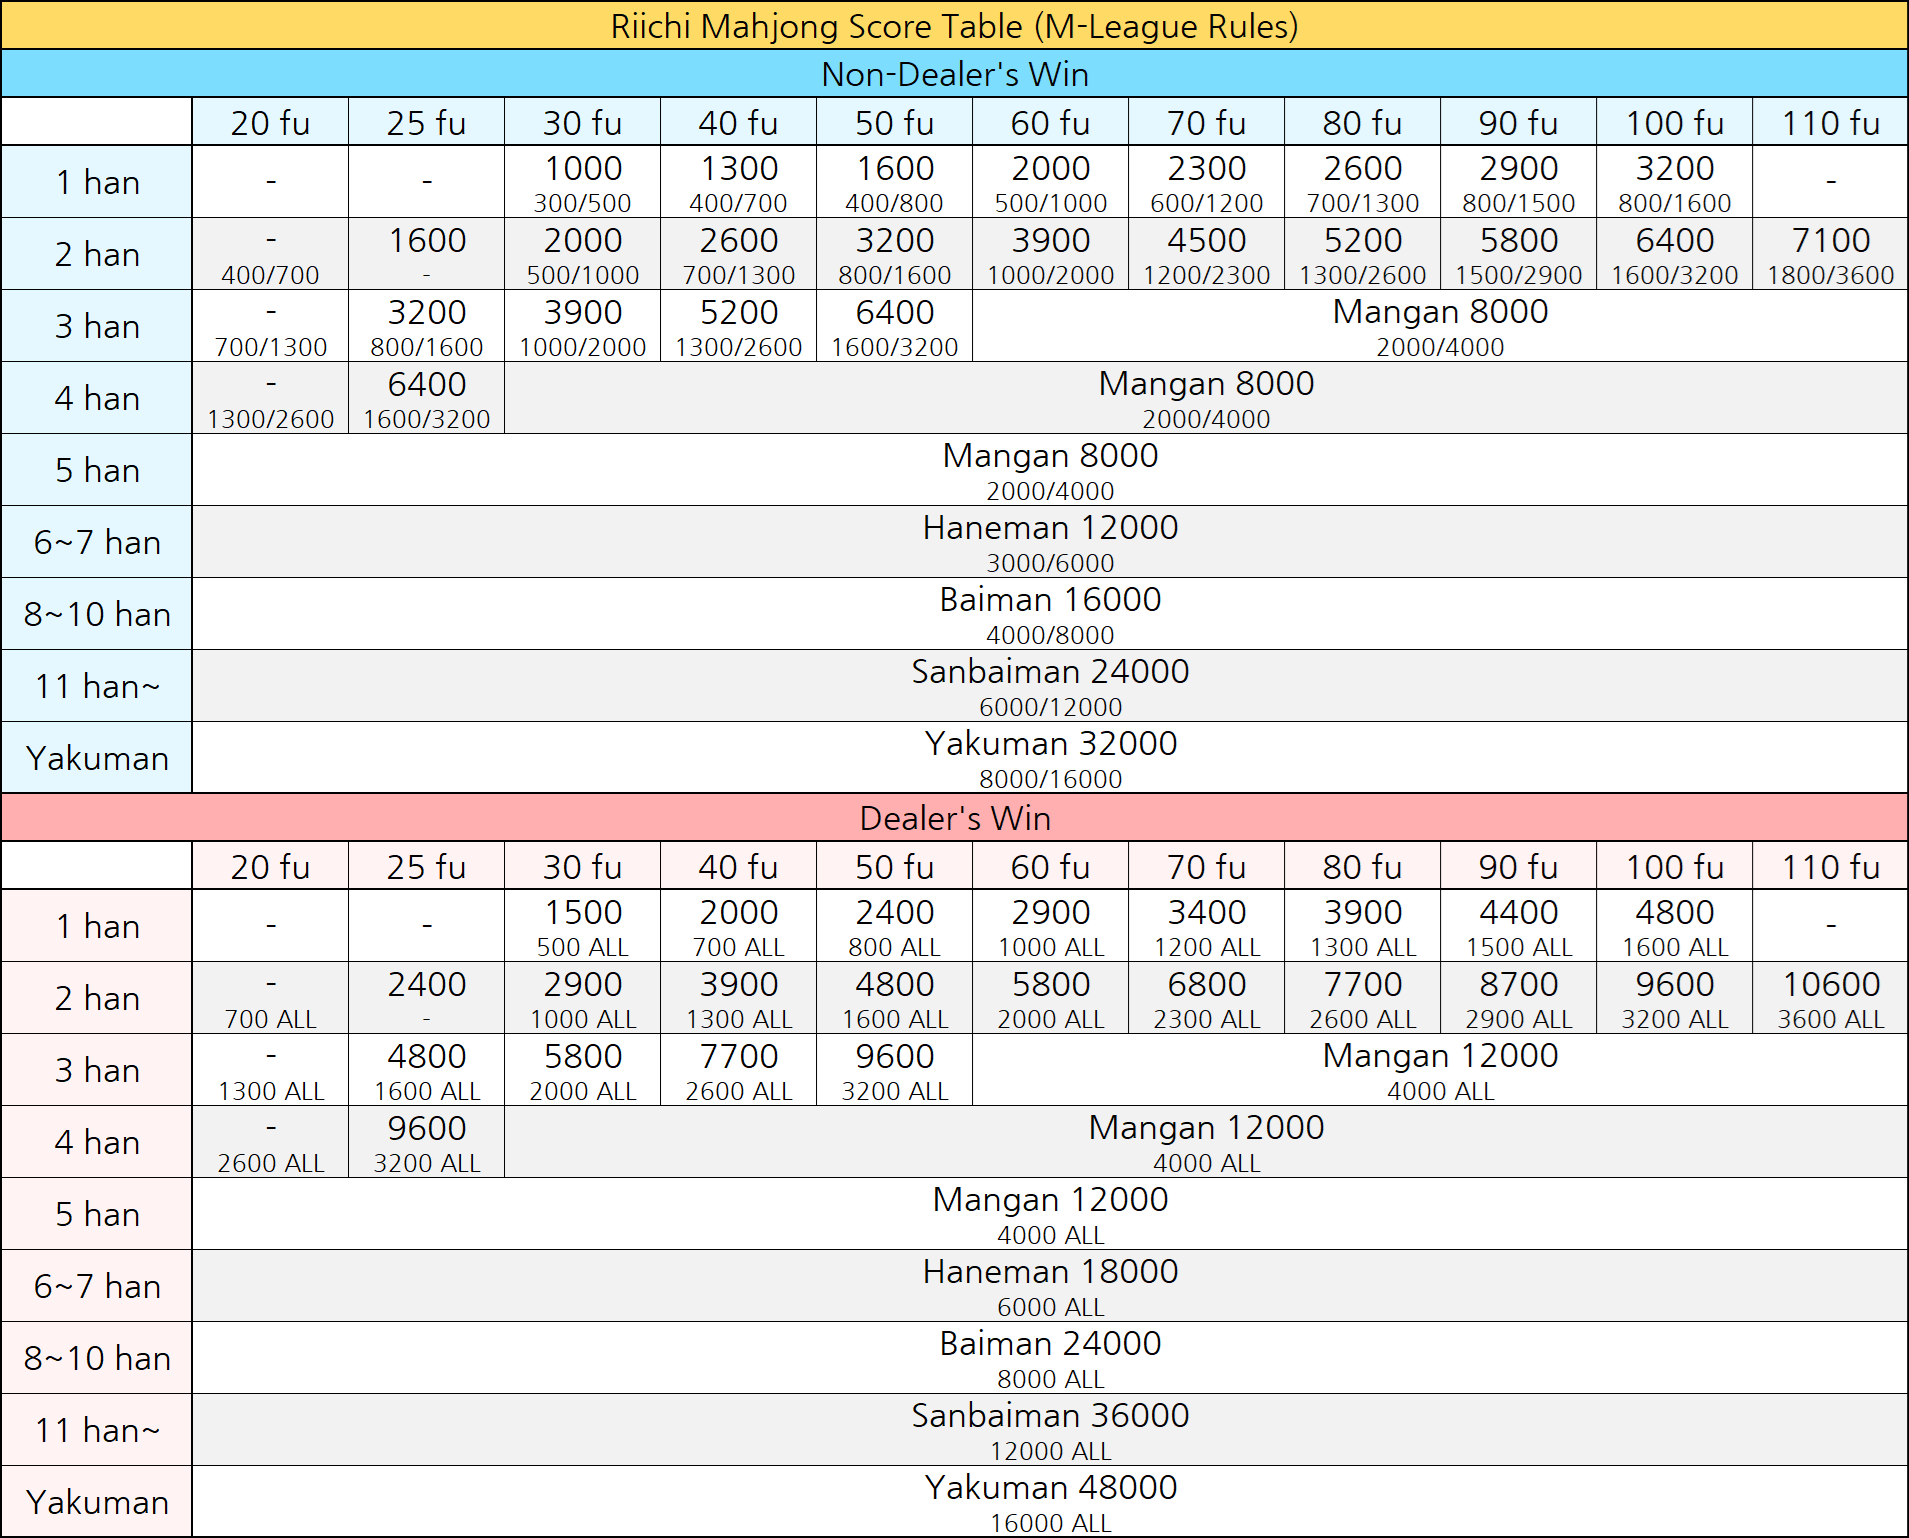1909x1538 pixels.
Task: Click Dealer 2 han 20 fu cell 700 ALL
Action: click(270, 998)
